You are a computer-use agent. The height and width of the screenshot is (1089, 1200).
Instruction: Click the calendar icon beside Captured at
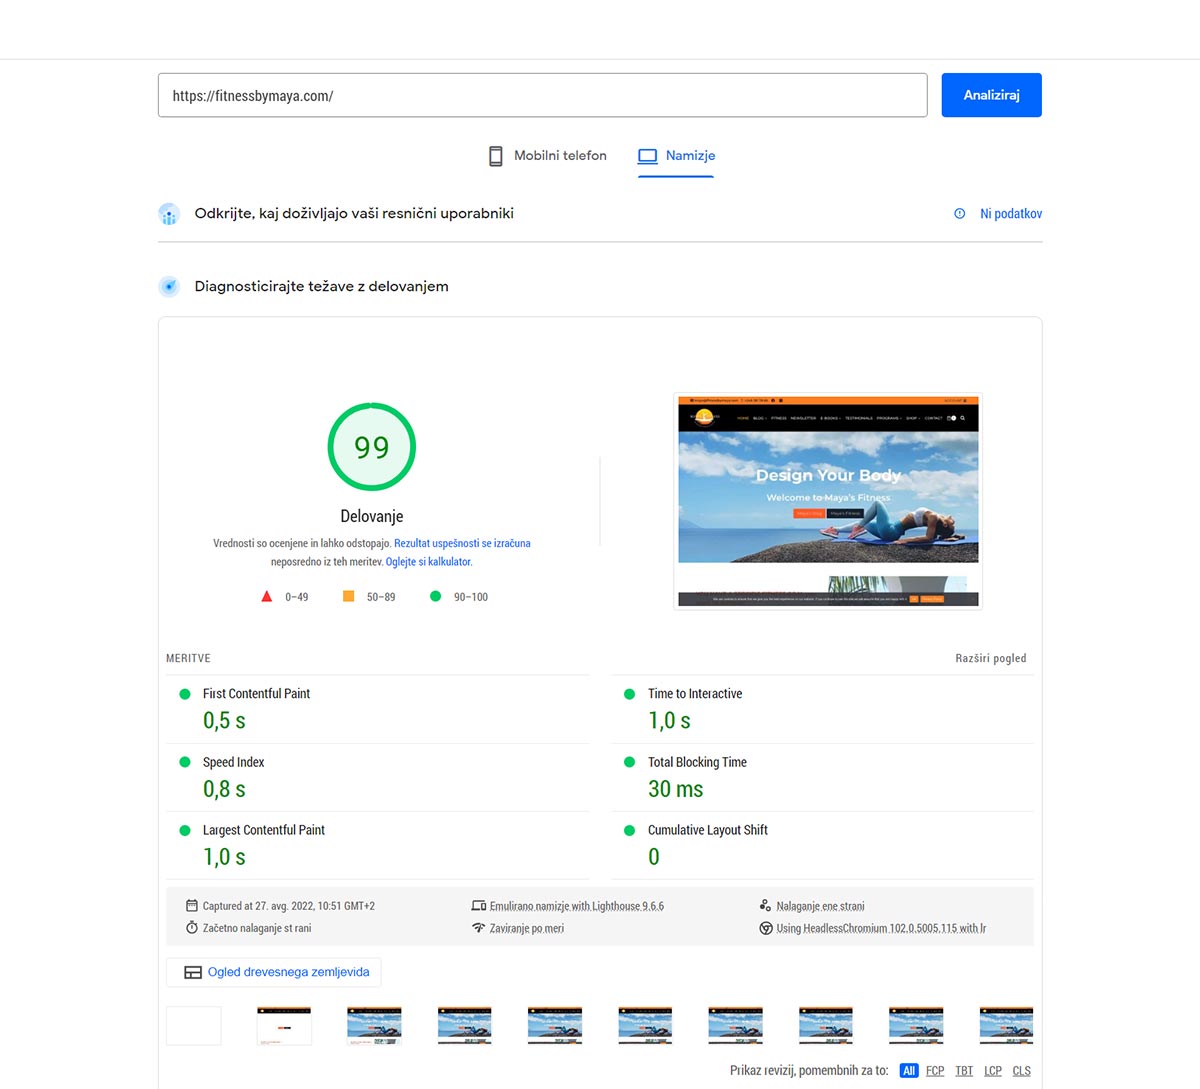point(192,905)
